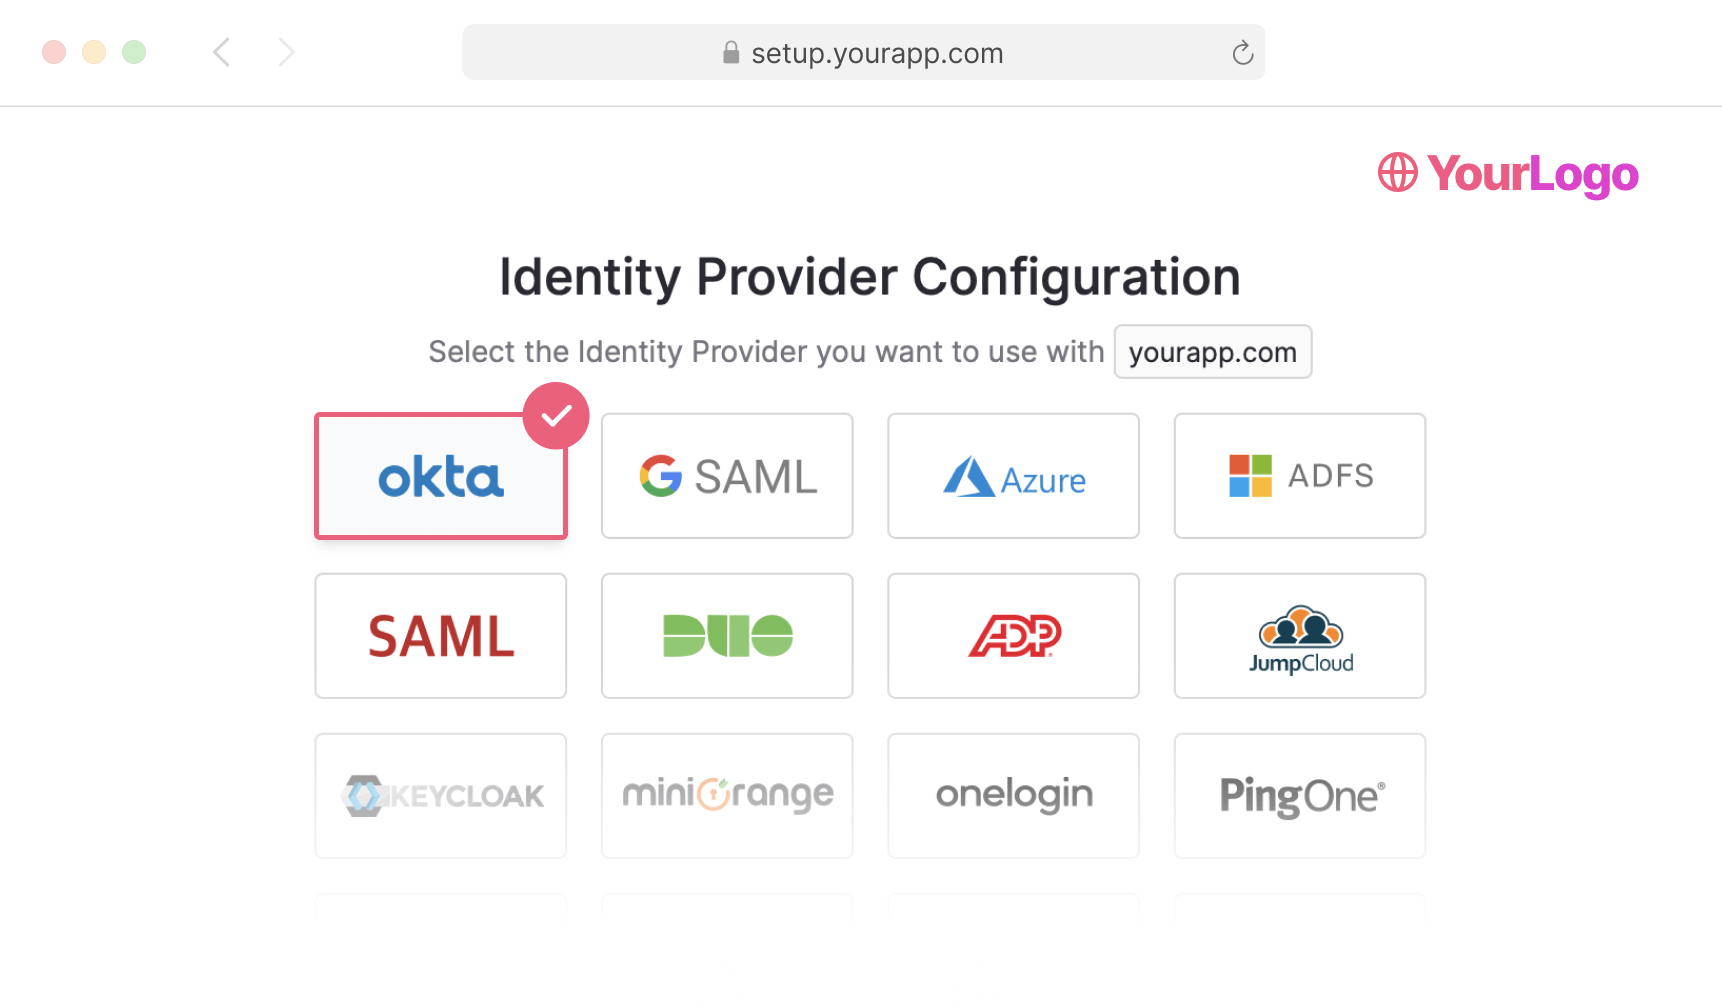Select the Azure provider tile

(x=1013, y=476)
